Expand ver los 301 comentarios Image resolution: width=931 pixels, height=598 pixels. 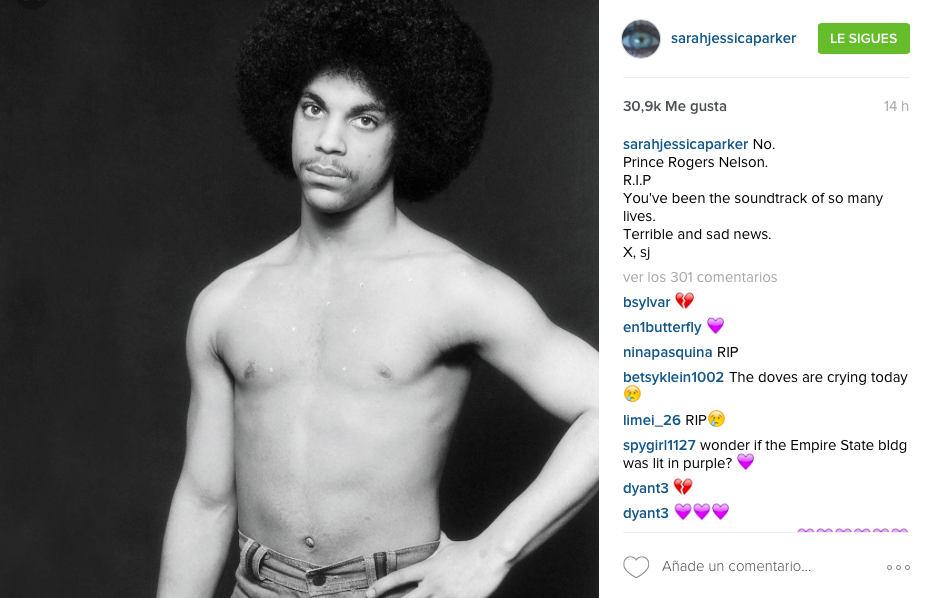(700, 277)
